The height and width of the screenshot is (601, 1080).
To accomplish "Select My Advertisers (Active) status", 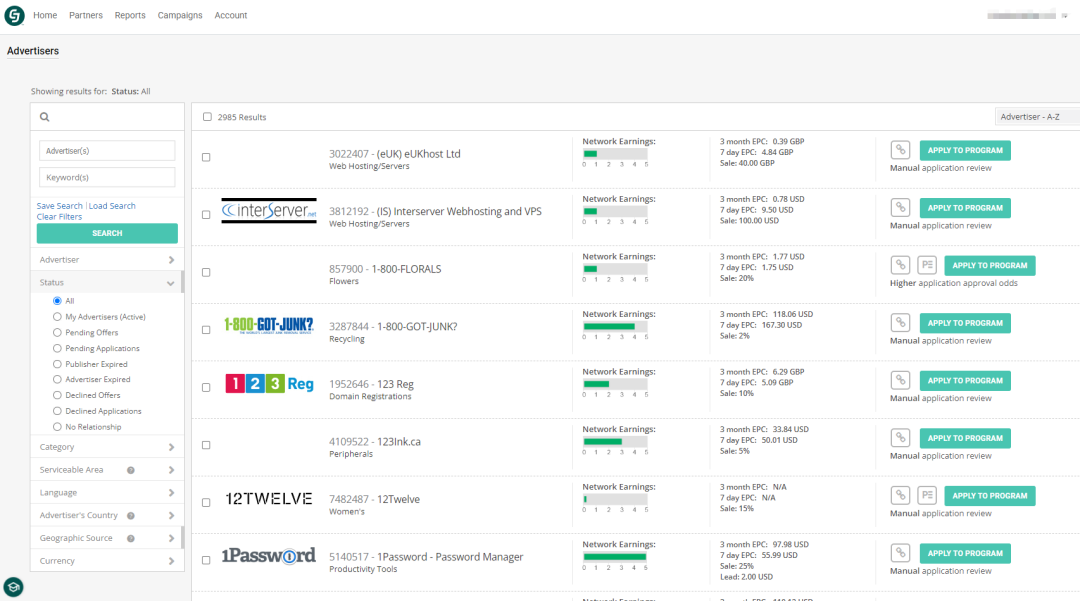I will click(57, 317).
